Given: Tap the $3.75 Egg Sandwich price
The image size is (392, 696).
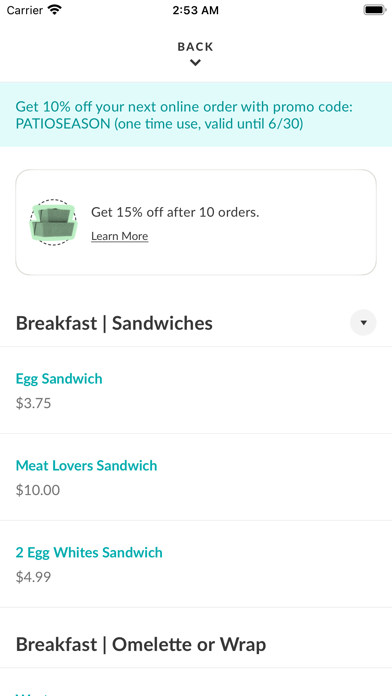Looking at the screenshot, I should [33, 403].
